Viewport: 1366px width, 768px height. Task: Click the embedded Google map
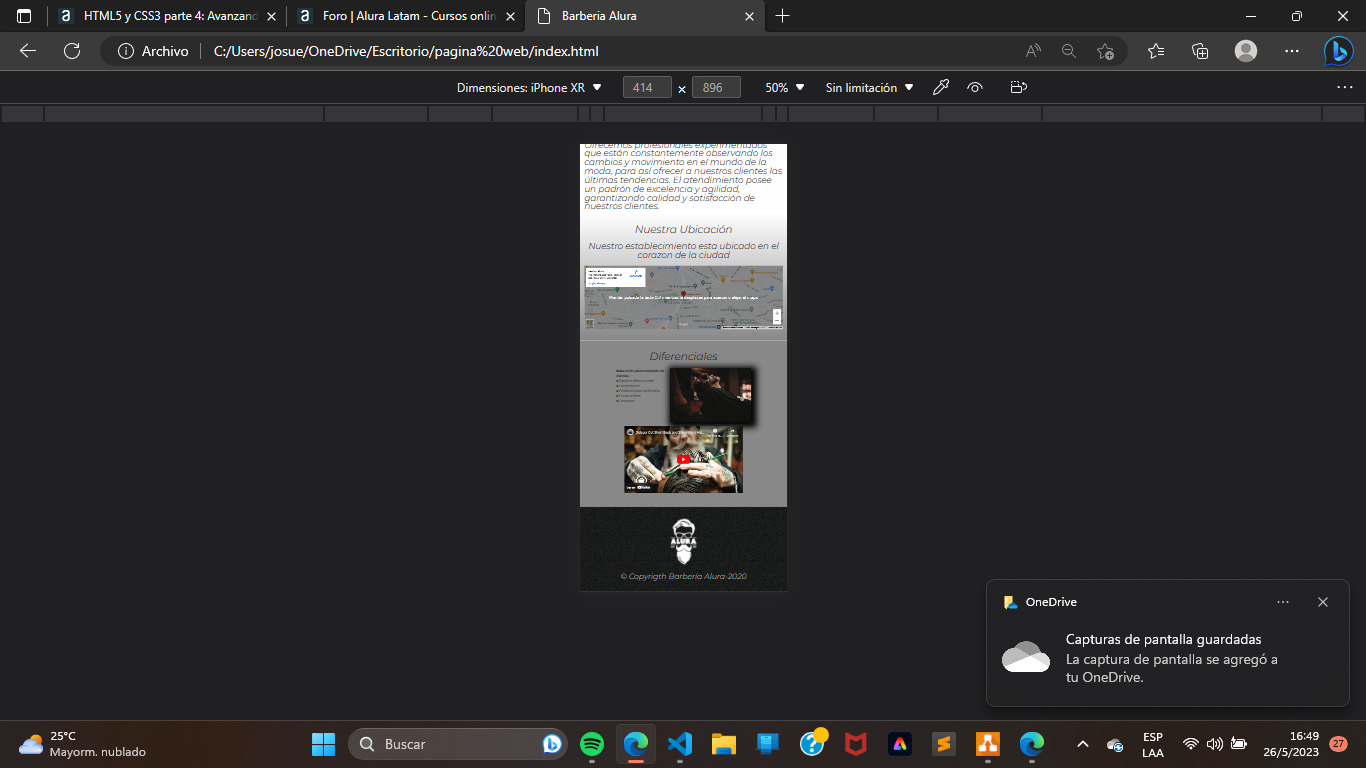683,298
